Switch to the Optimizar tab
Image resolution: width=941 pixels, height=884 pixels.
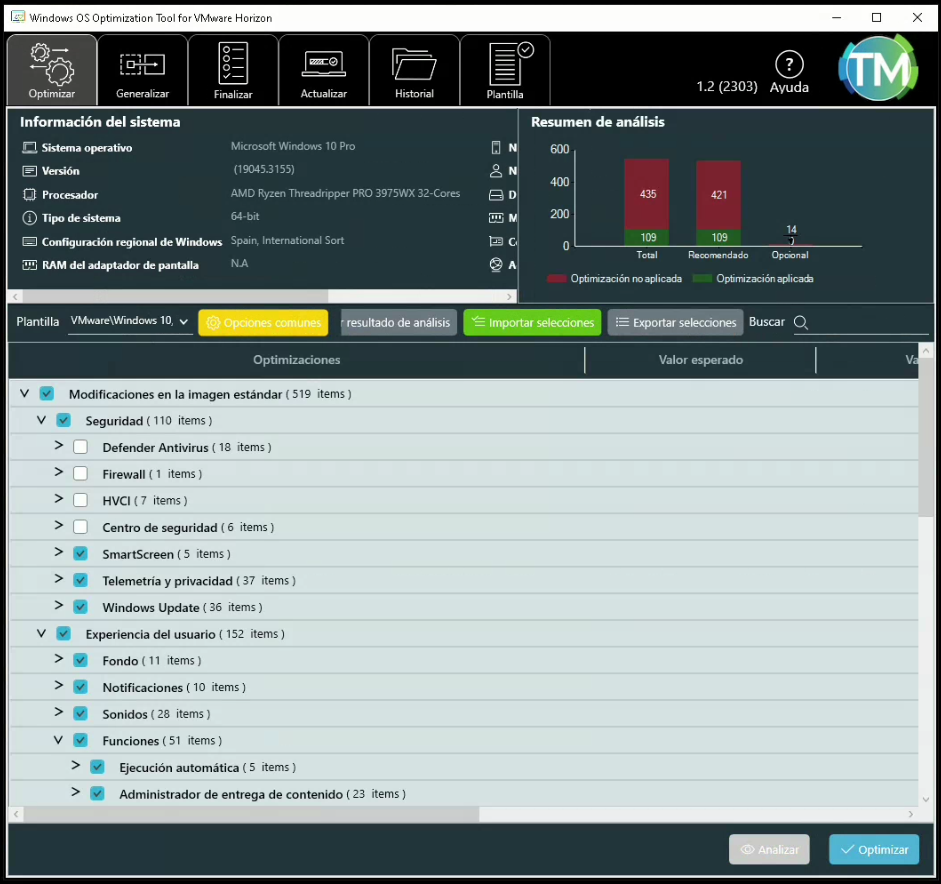pyautogui.click(x=52, y=70)
